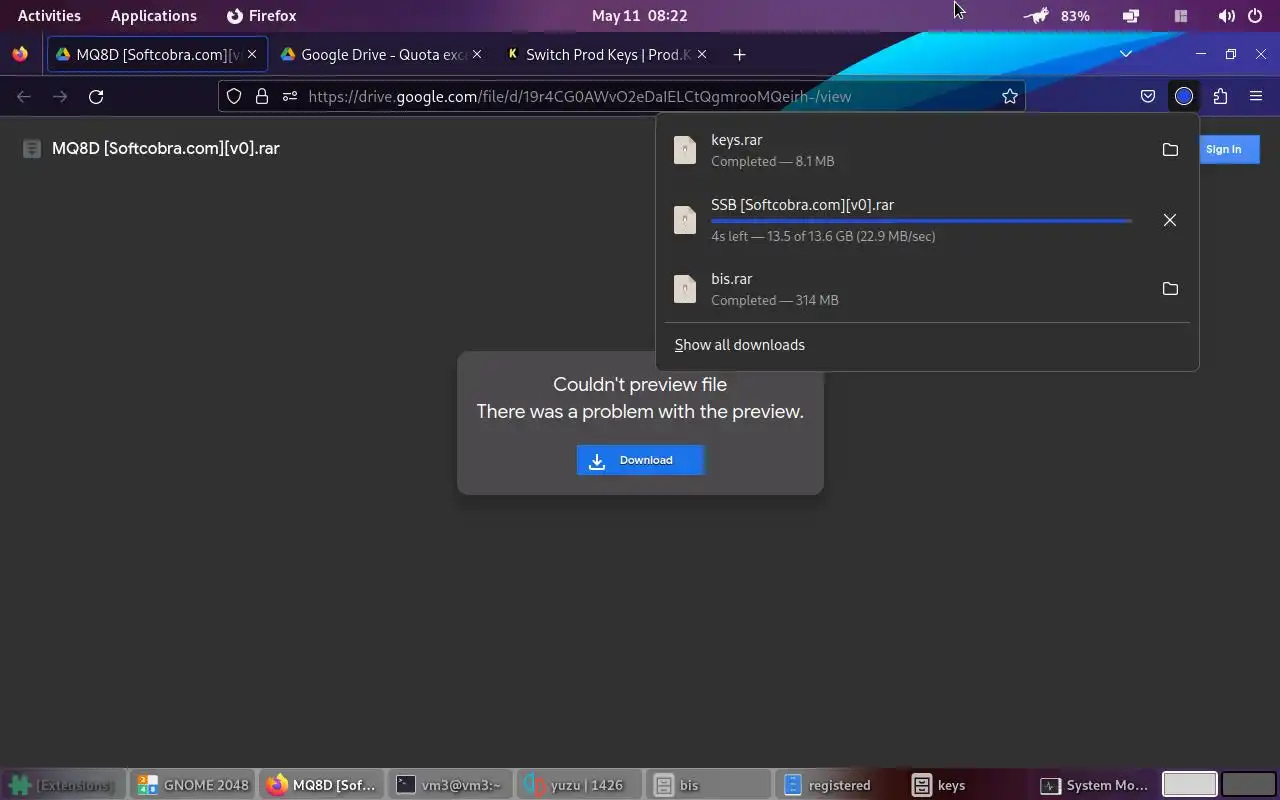
Task: Open the Activities overview
Action: (49, 16)
